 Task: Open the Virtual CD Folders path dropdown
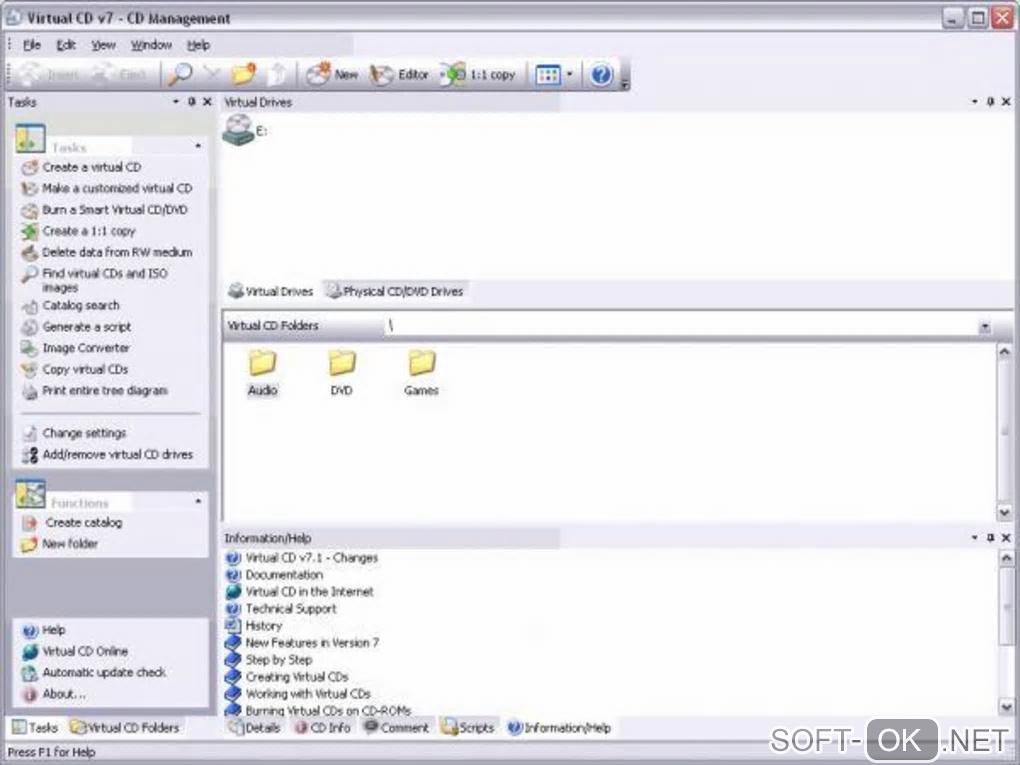[985, 327]
